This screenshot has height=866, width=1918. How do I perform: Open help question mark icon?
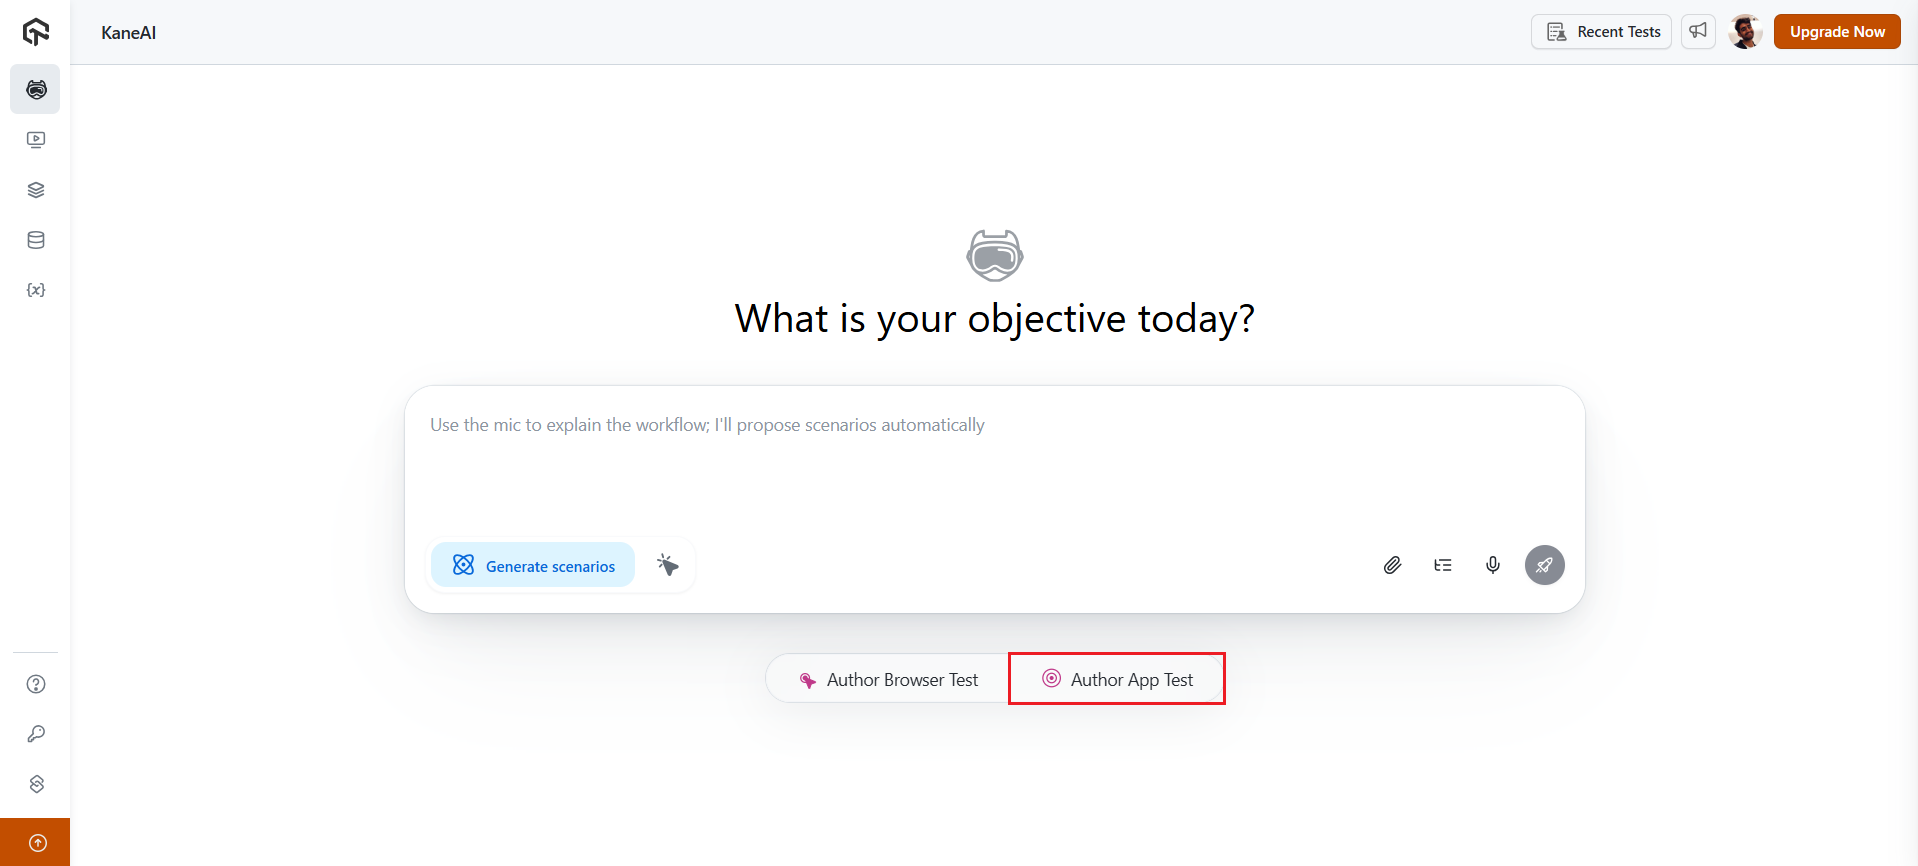pos(36,684)
